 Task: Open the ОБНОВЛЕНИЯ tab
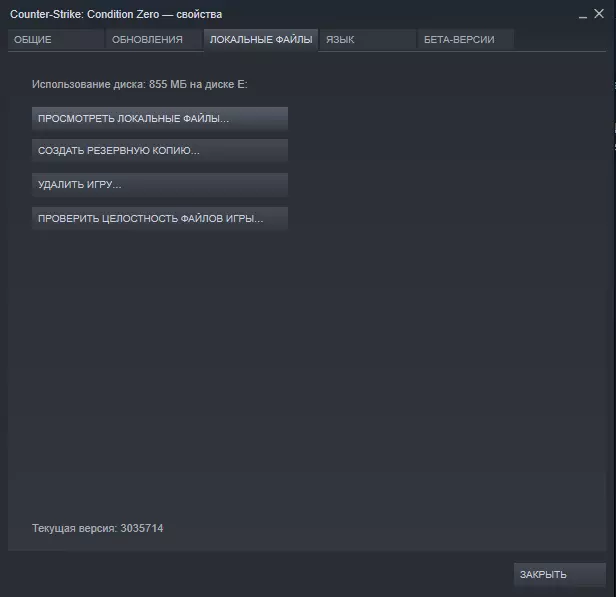[154, 40]
